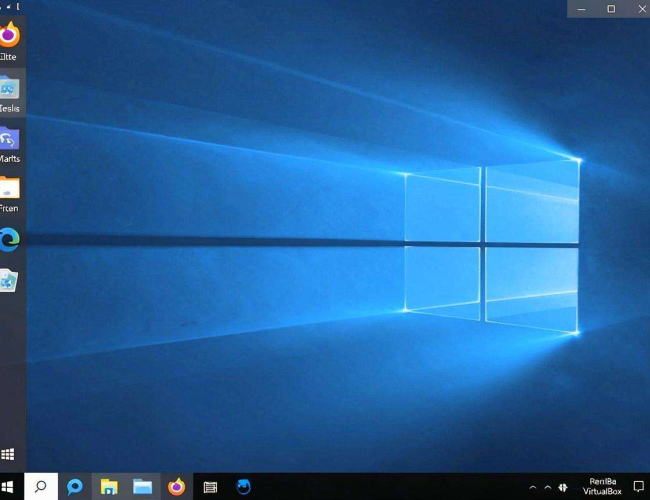Expand the first system tray chevron
This screenshot has height=500, width=650.
tap(533, 488)
